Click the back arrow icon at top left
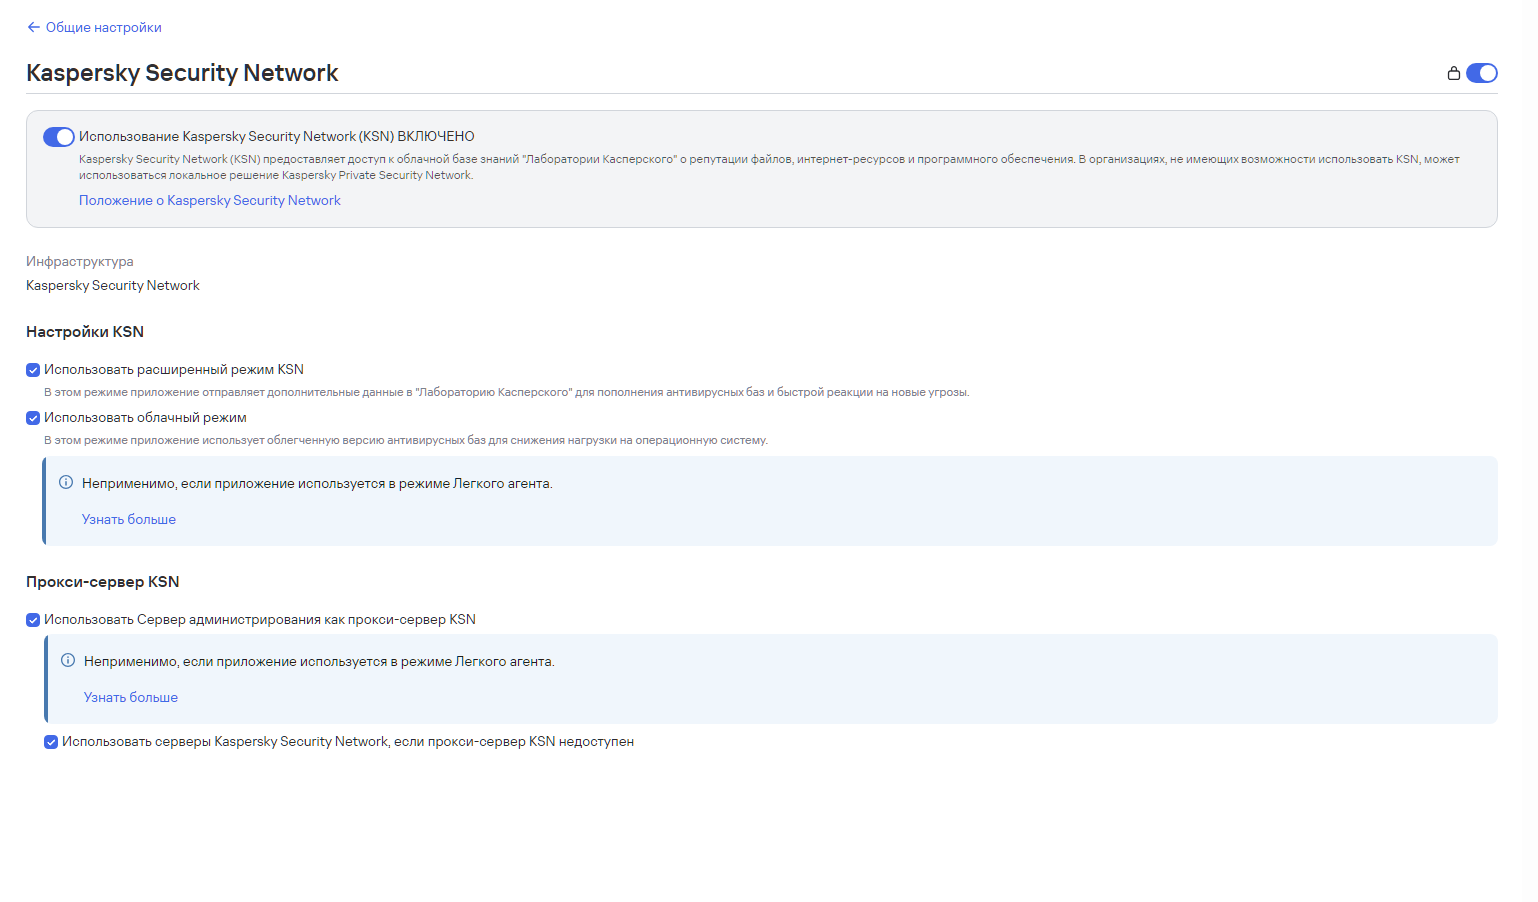The image size is (1538, 902). pyautogui.click(x=34, y=27)
